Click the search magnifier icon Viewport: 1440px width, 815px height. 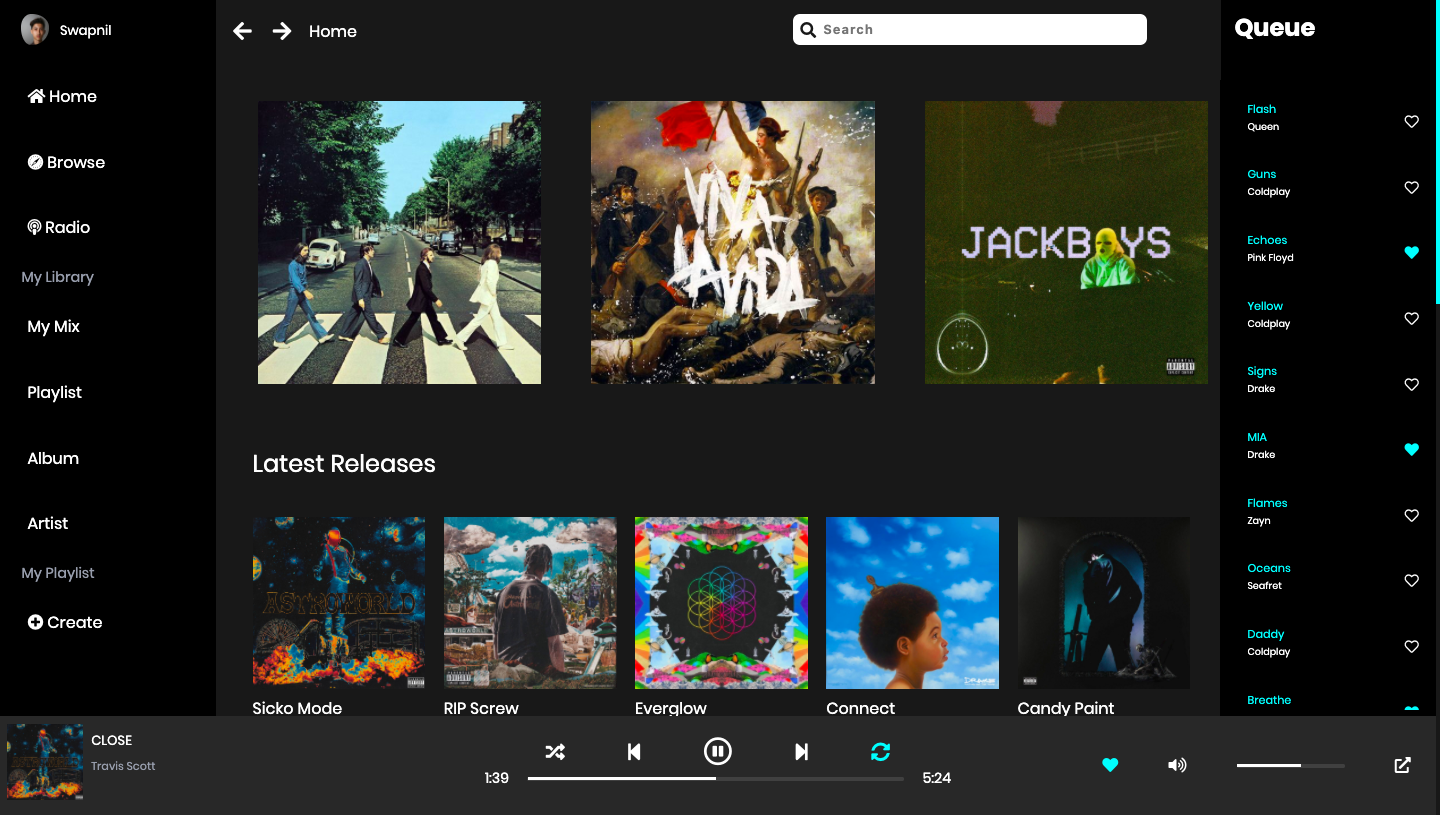coord(808,30)
